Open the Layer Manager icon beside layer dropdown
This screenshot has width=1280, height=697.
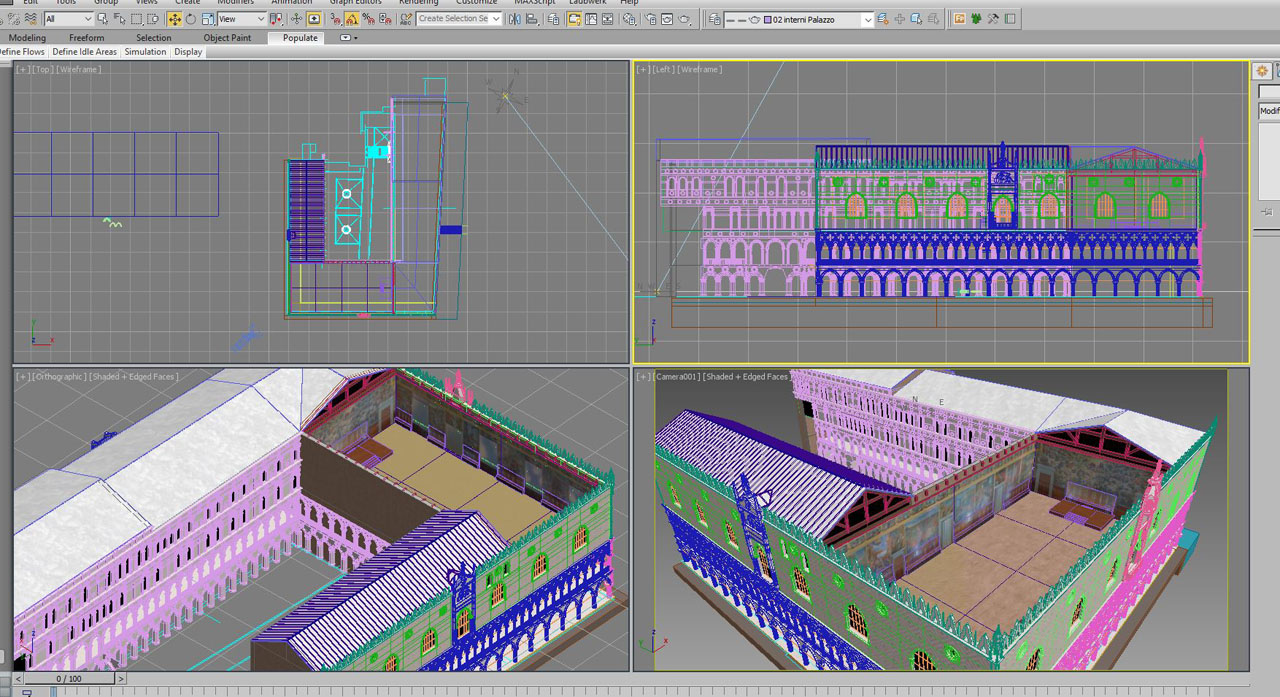point(714,19)
